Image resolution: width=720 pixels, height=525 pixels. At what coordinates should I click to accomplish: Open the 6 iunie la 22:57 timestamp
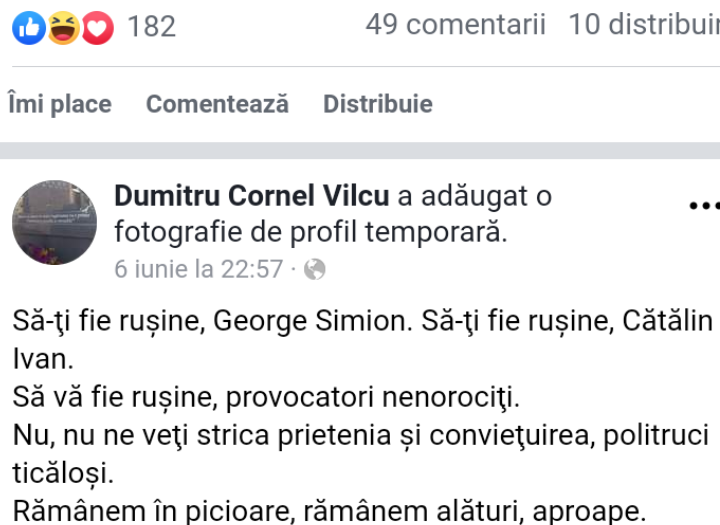click(x=199, y=269)
